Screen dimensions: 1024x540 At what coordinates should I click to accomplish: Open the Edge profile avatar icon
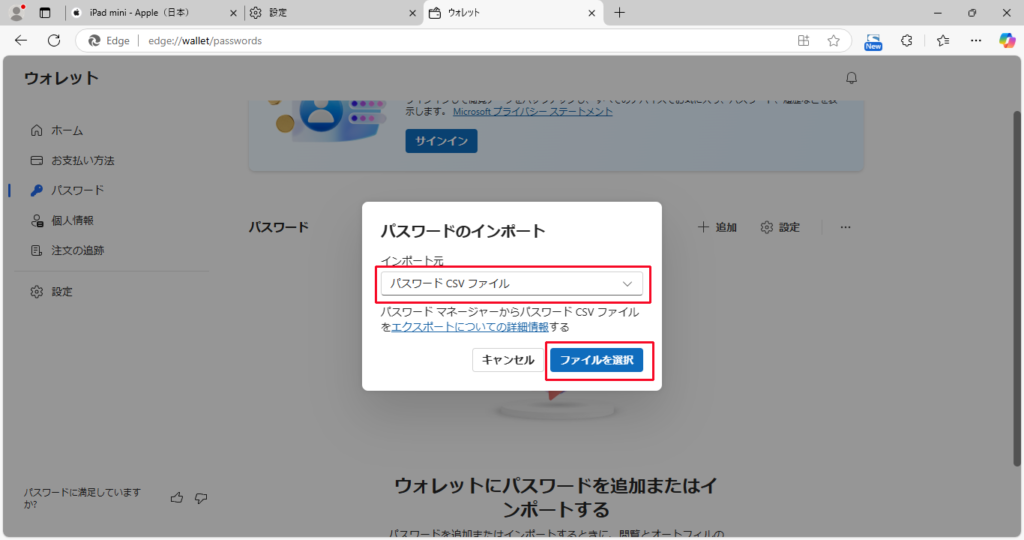click(x=16, y=13)
